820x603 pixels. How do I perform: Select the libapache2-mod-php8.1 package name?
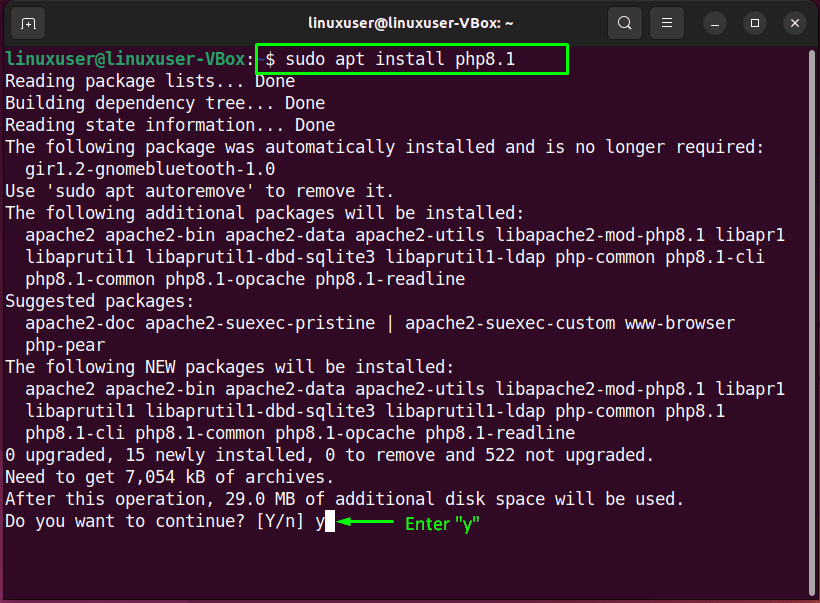[x=601, y=234]
